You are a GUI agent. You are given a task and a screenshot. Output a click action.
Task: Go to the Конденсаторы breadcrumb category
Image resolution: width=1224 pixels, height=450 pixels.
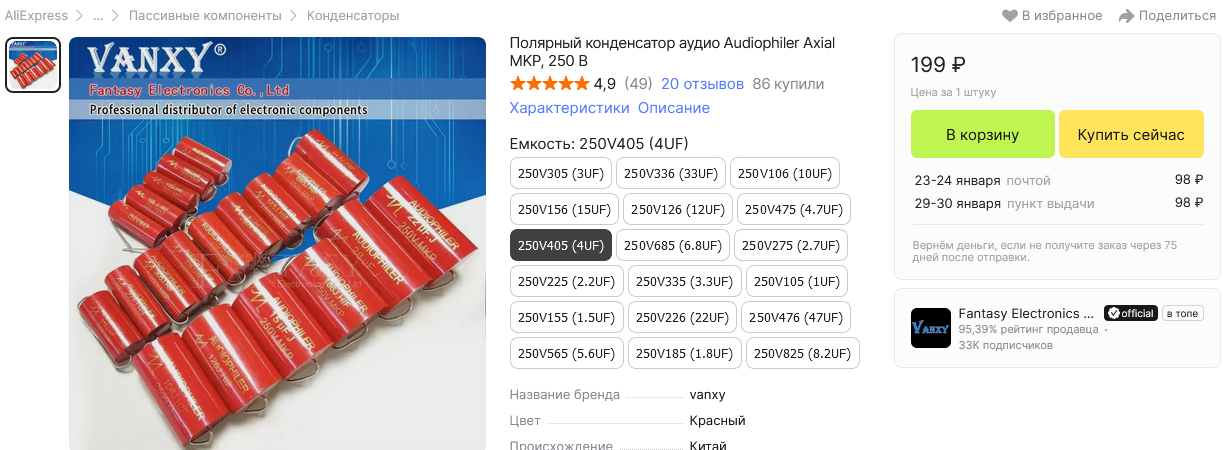coord(353,16)
